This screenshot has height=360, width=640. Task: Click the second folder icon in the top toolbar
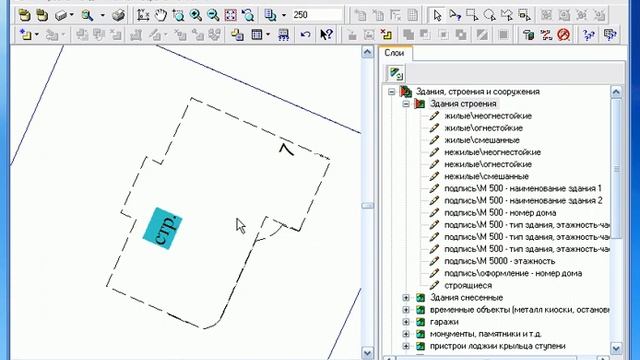point(42,16)
